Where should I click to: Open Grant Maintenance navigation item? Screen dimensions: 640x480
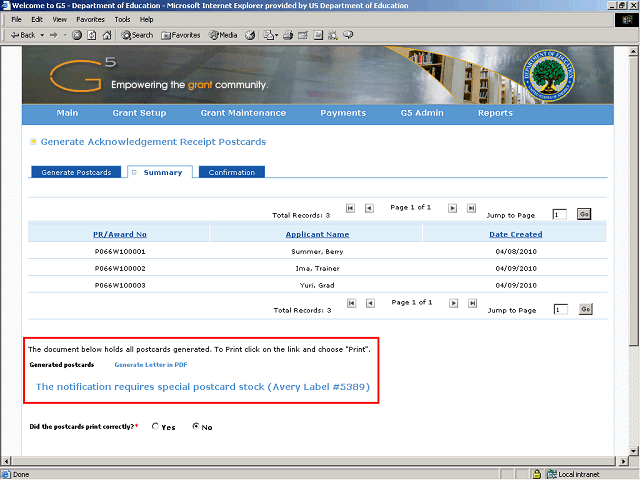tap(243, 113)
